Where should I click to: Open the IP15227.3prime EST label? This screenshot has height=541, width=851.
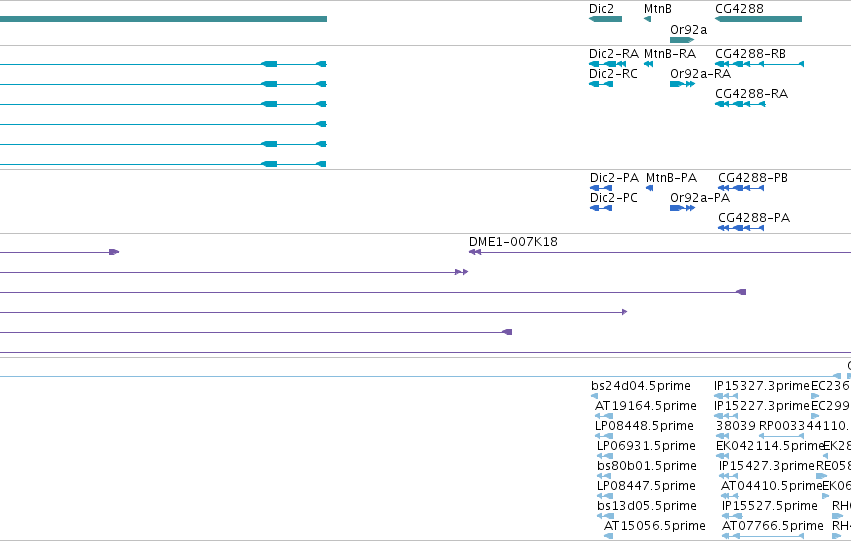pyautogui.click(x=762, y=406)
